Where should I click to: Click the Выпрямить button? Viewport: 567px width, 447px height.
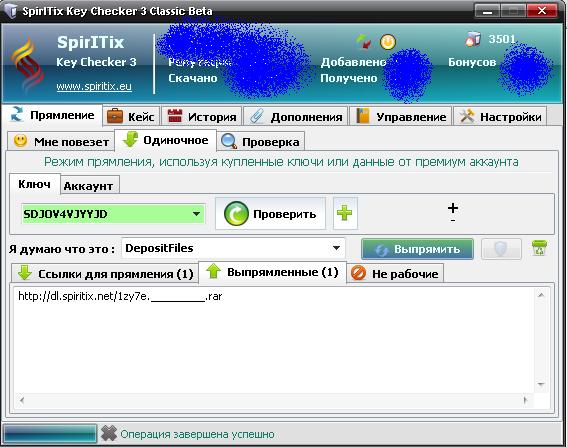click(417, 249)
